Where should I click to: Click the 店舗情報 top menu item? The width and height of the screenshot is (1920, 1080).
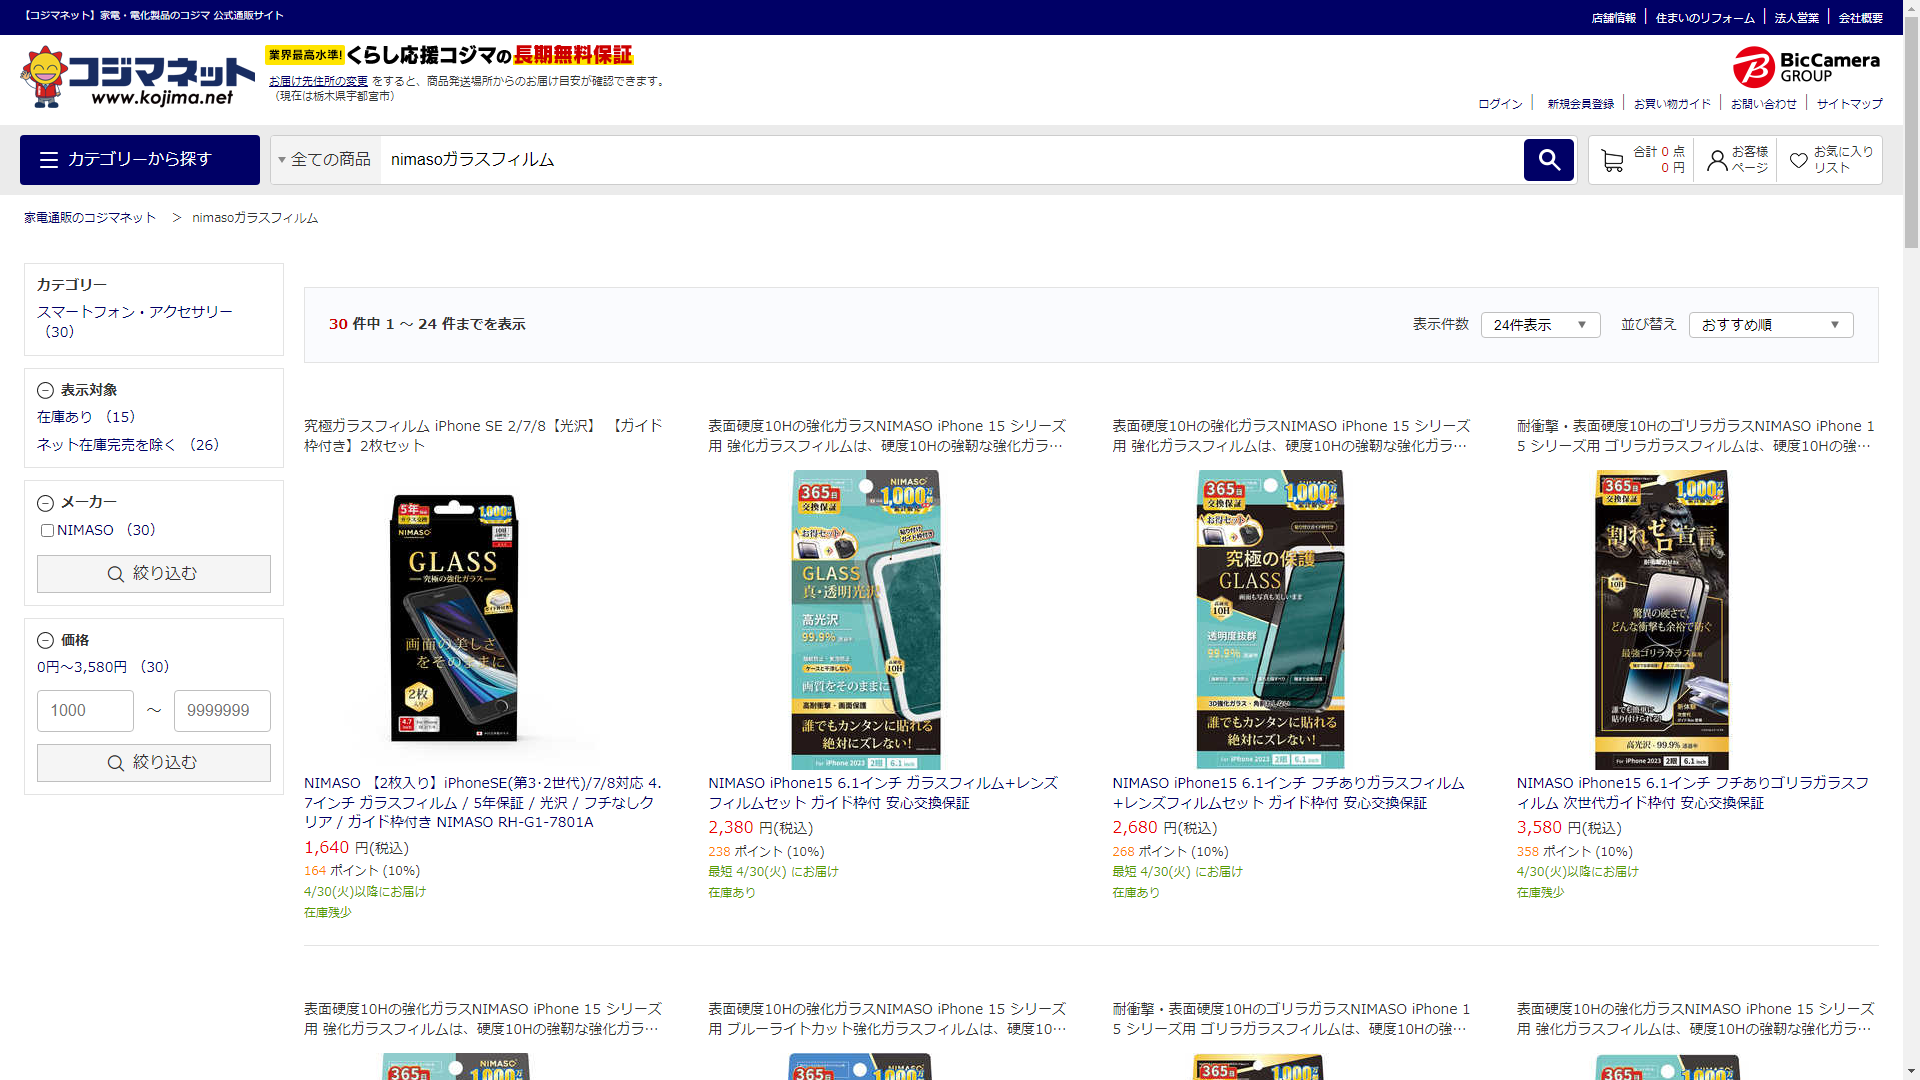click(1613, 18)
